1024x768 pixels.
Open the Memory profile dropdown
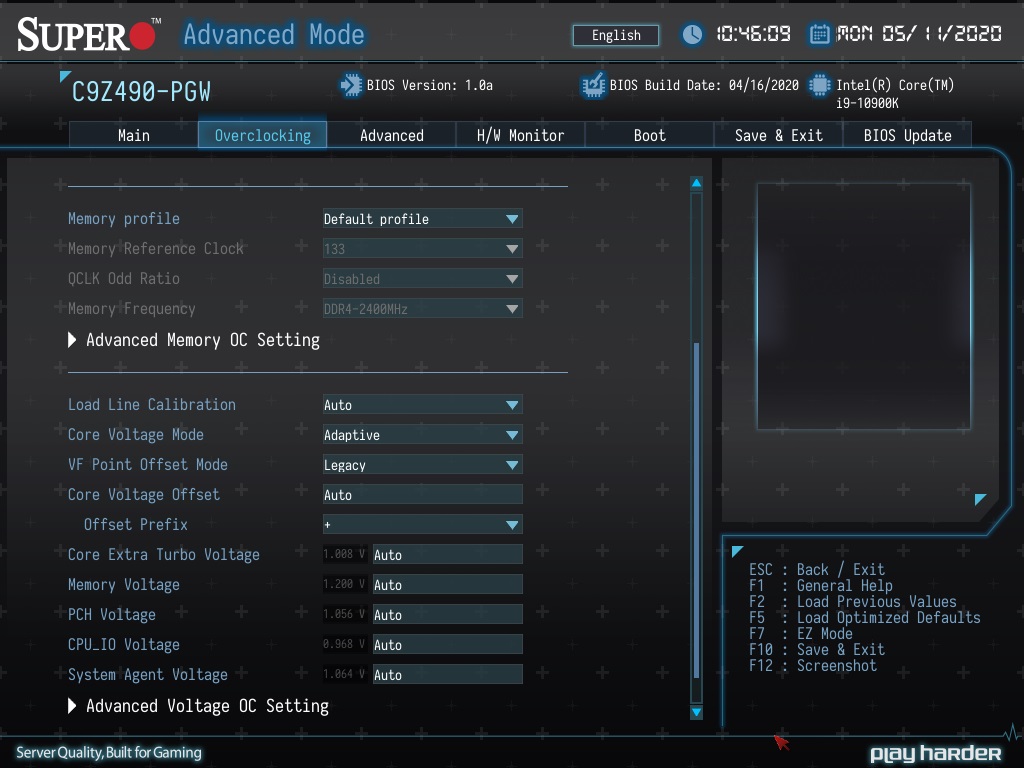(x=422, y=219)
